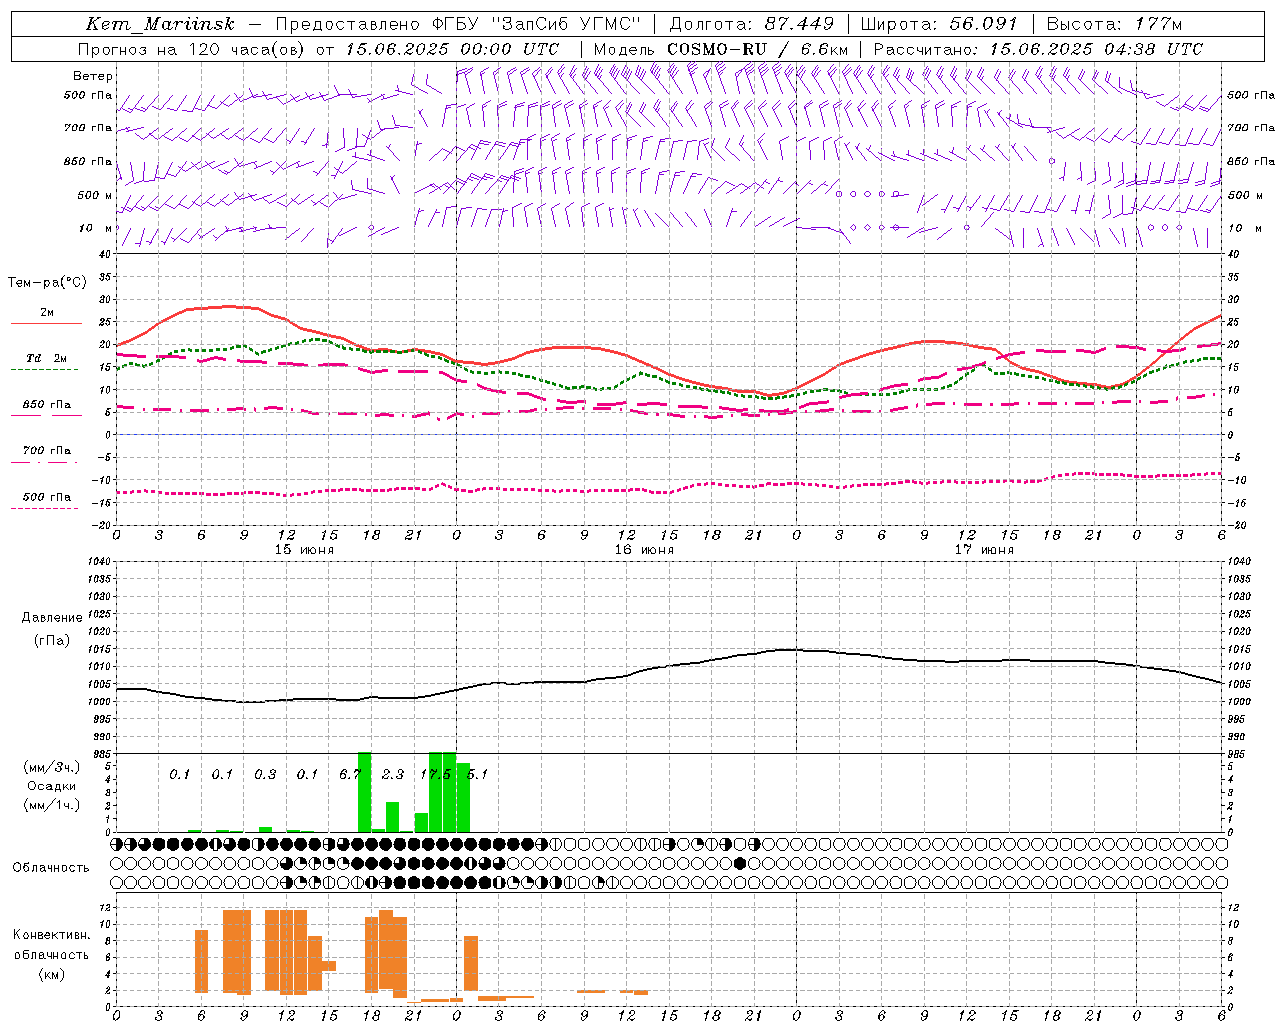Click the 6.7 precipitation value label
Viewport: 1280px width, 1024px height.
click(350, 774)
